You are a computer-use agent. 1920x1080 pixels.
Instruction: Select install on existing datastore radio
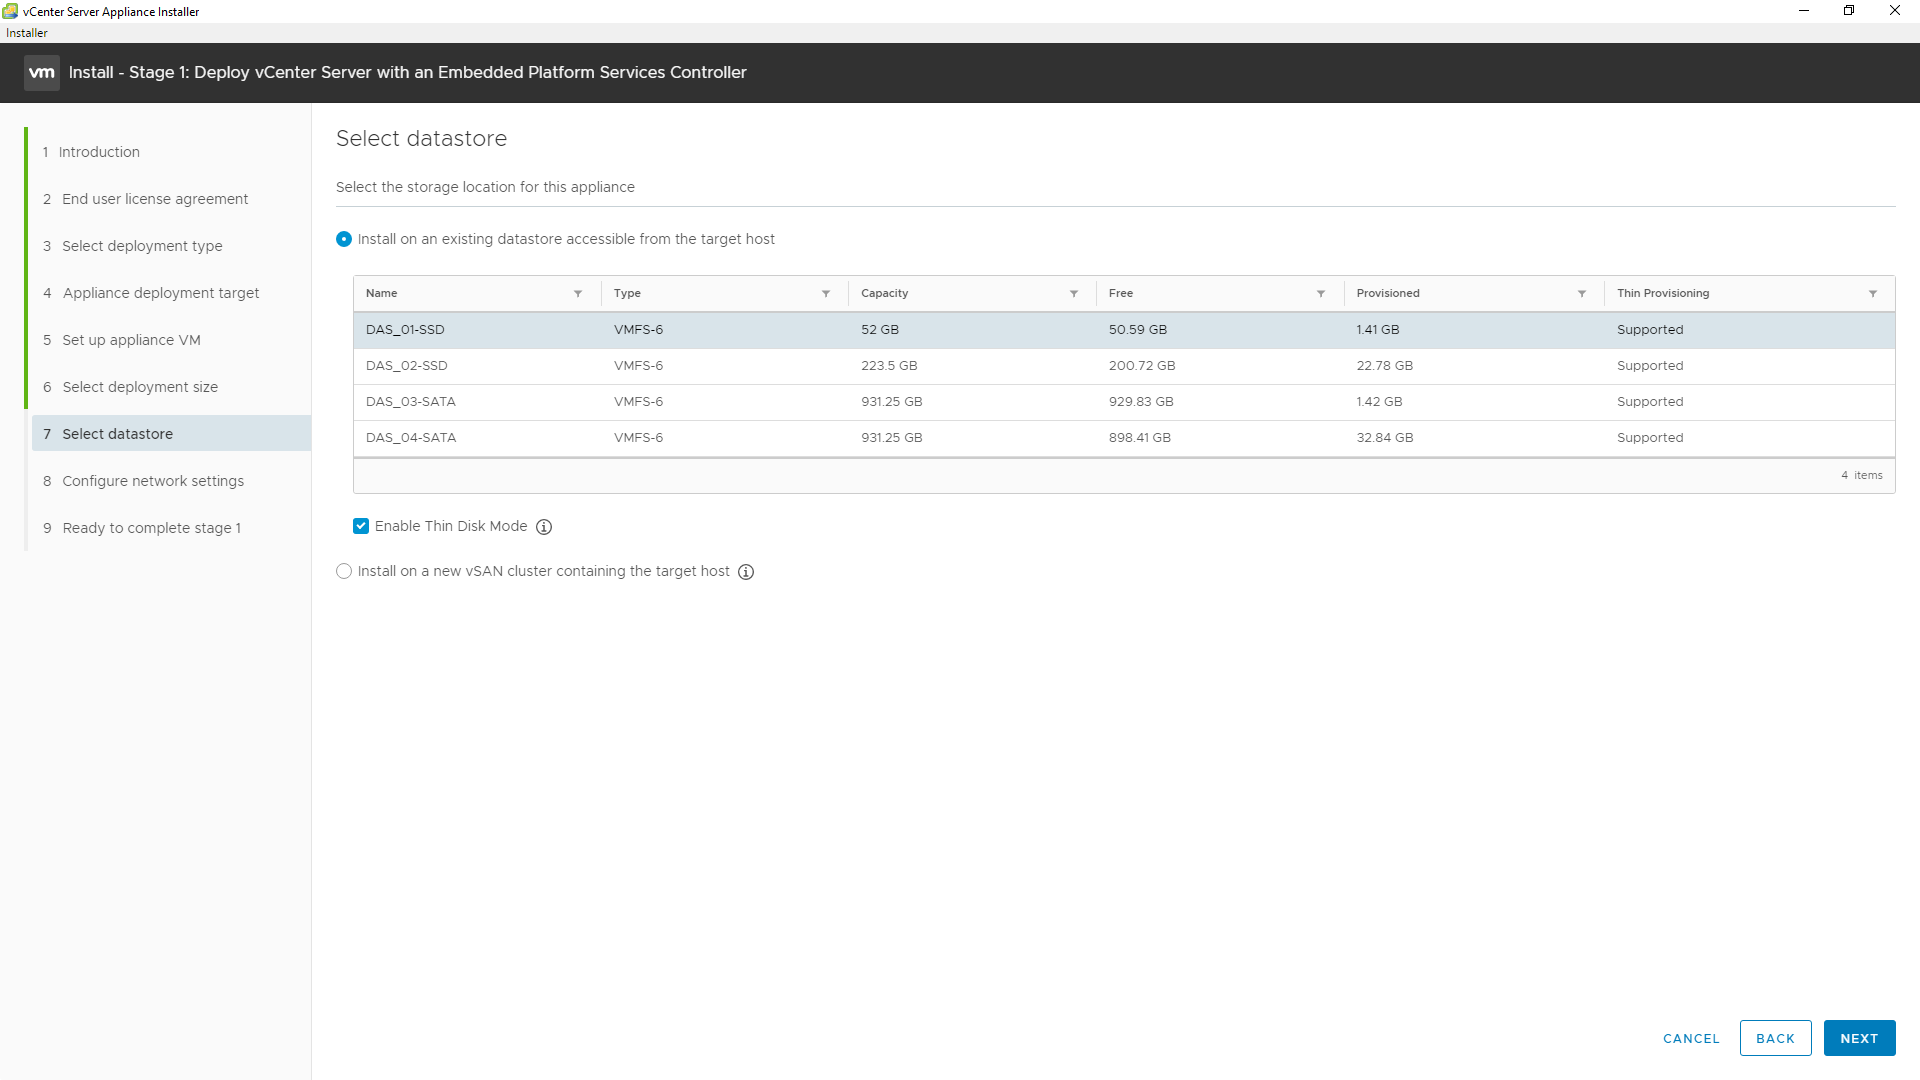tap(344, 239)
